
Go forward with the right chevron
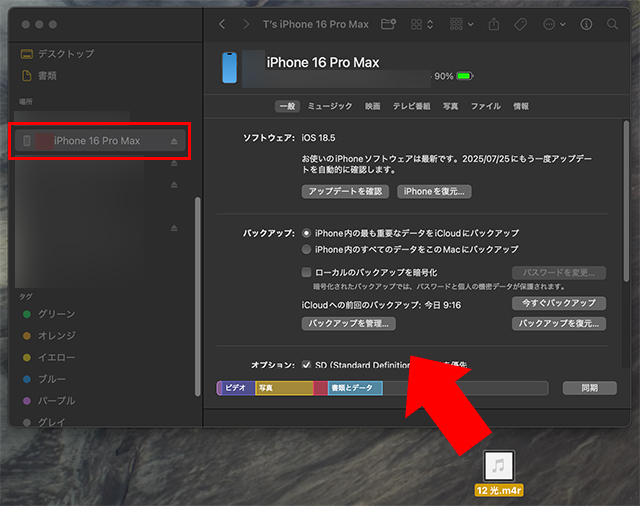[x=246, y=24]
